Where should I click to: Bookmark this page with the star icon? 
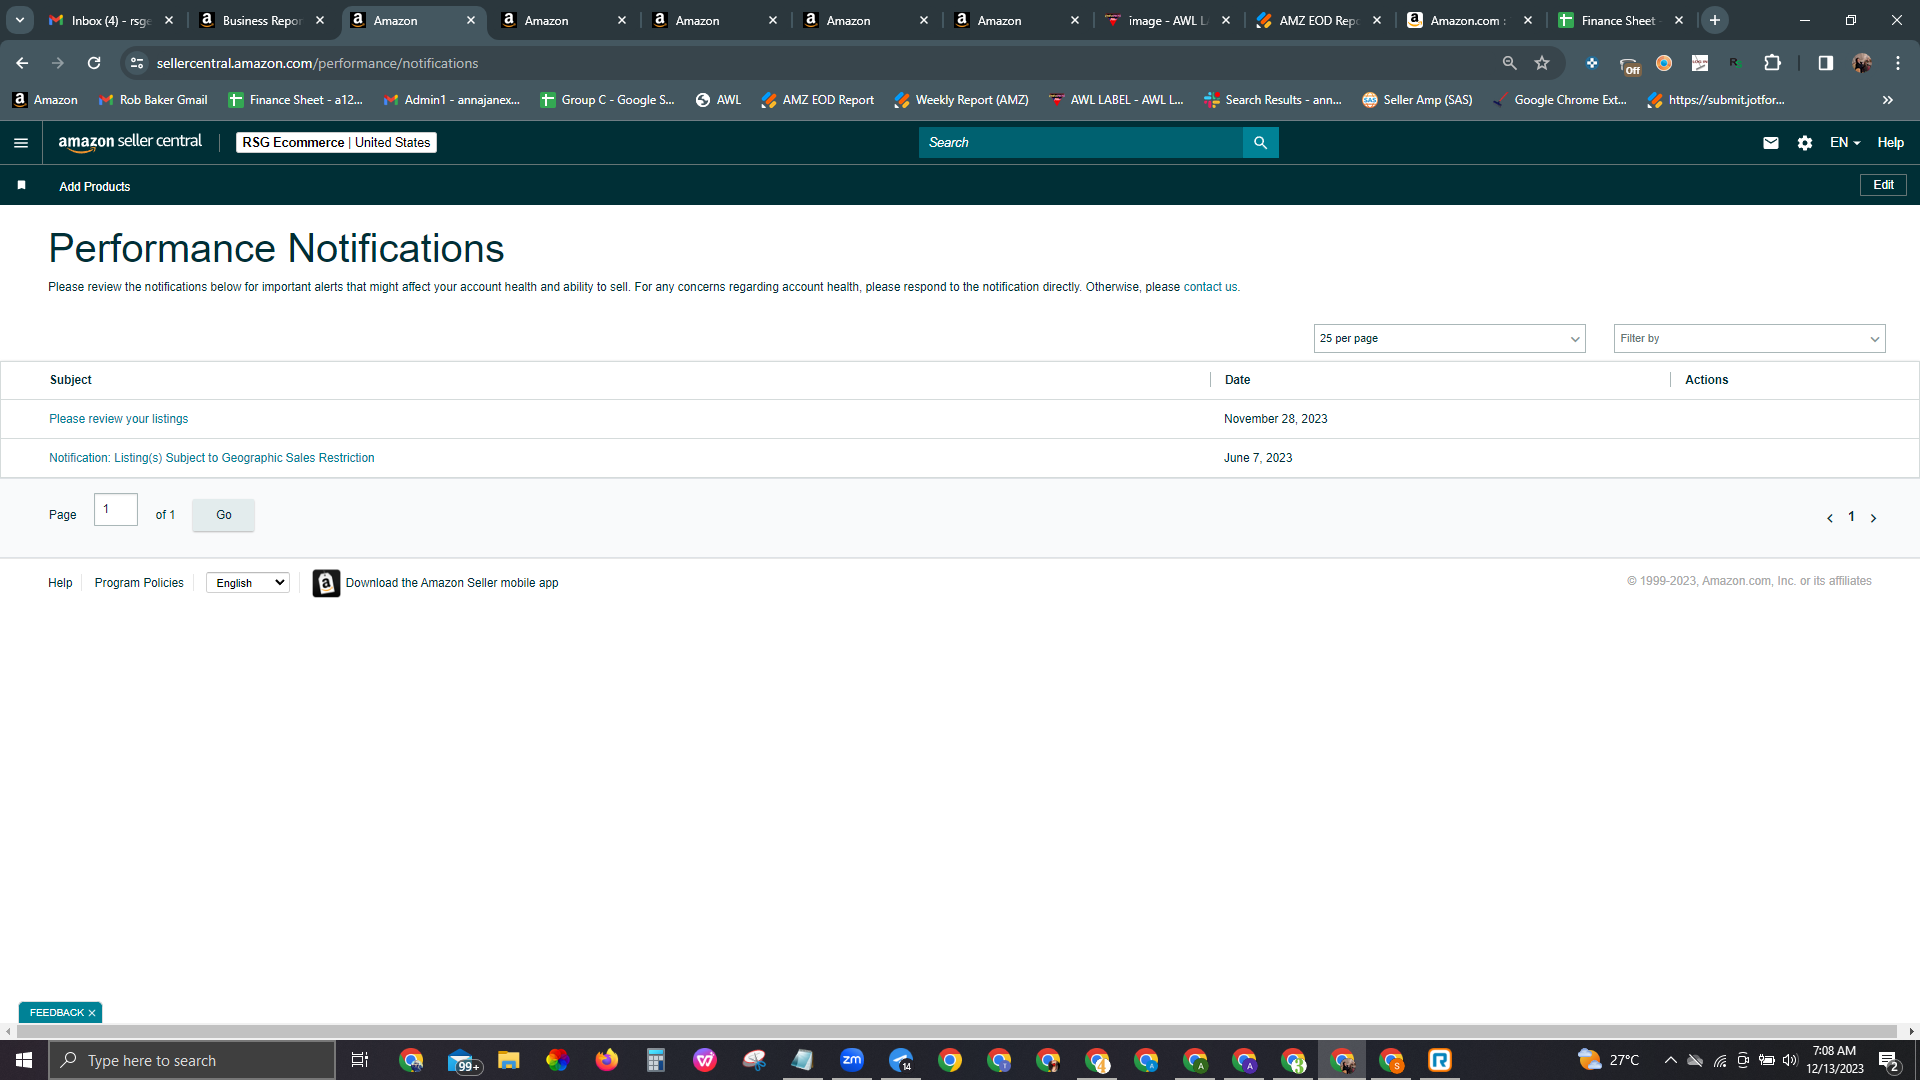[x=1542, y=63]
